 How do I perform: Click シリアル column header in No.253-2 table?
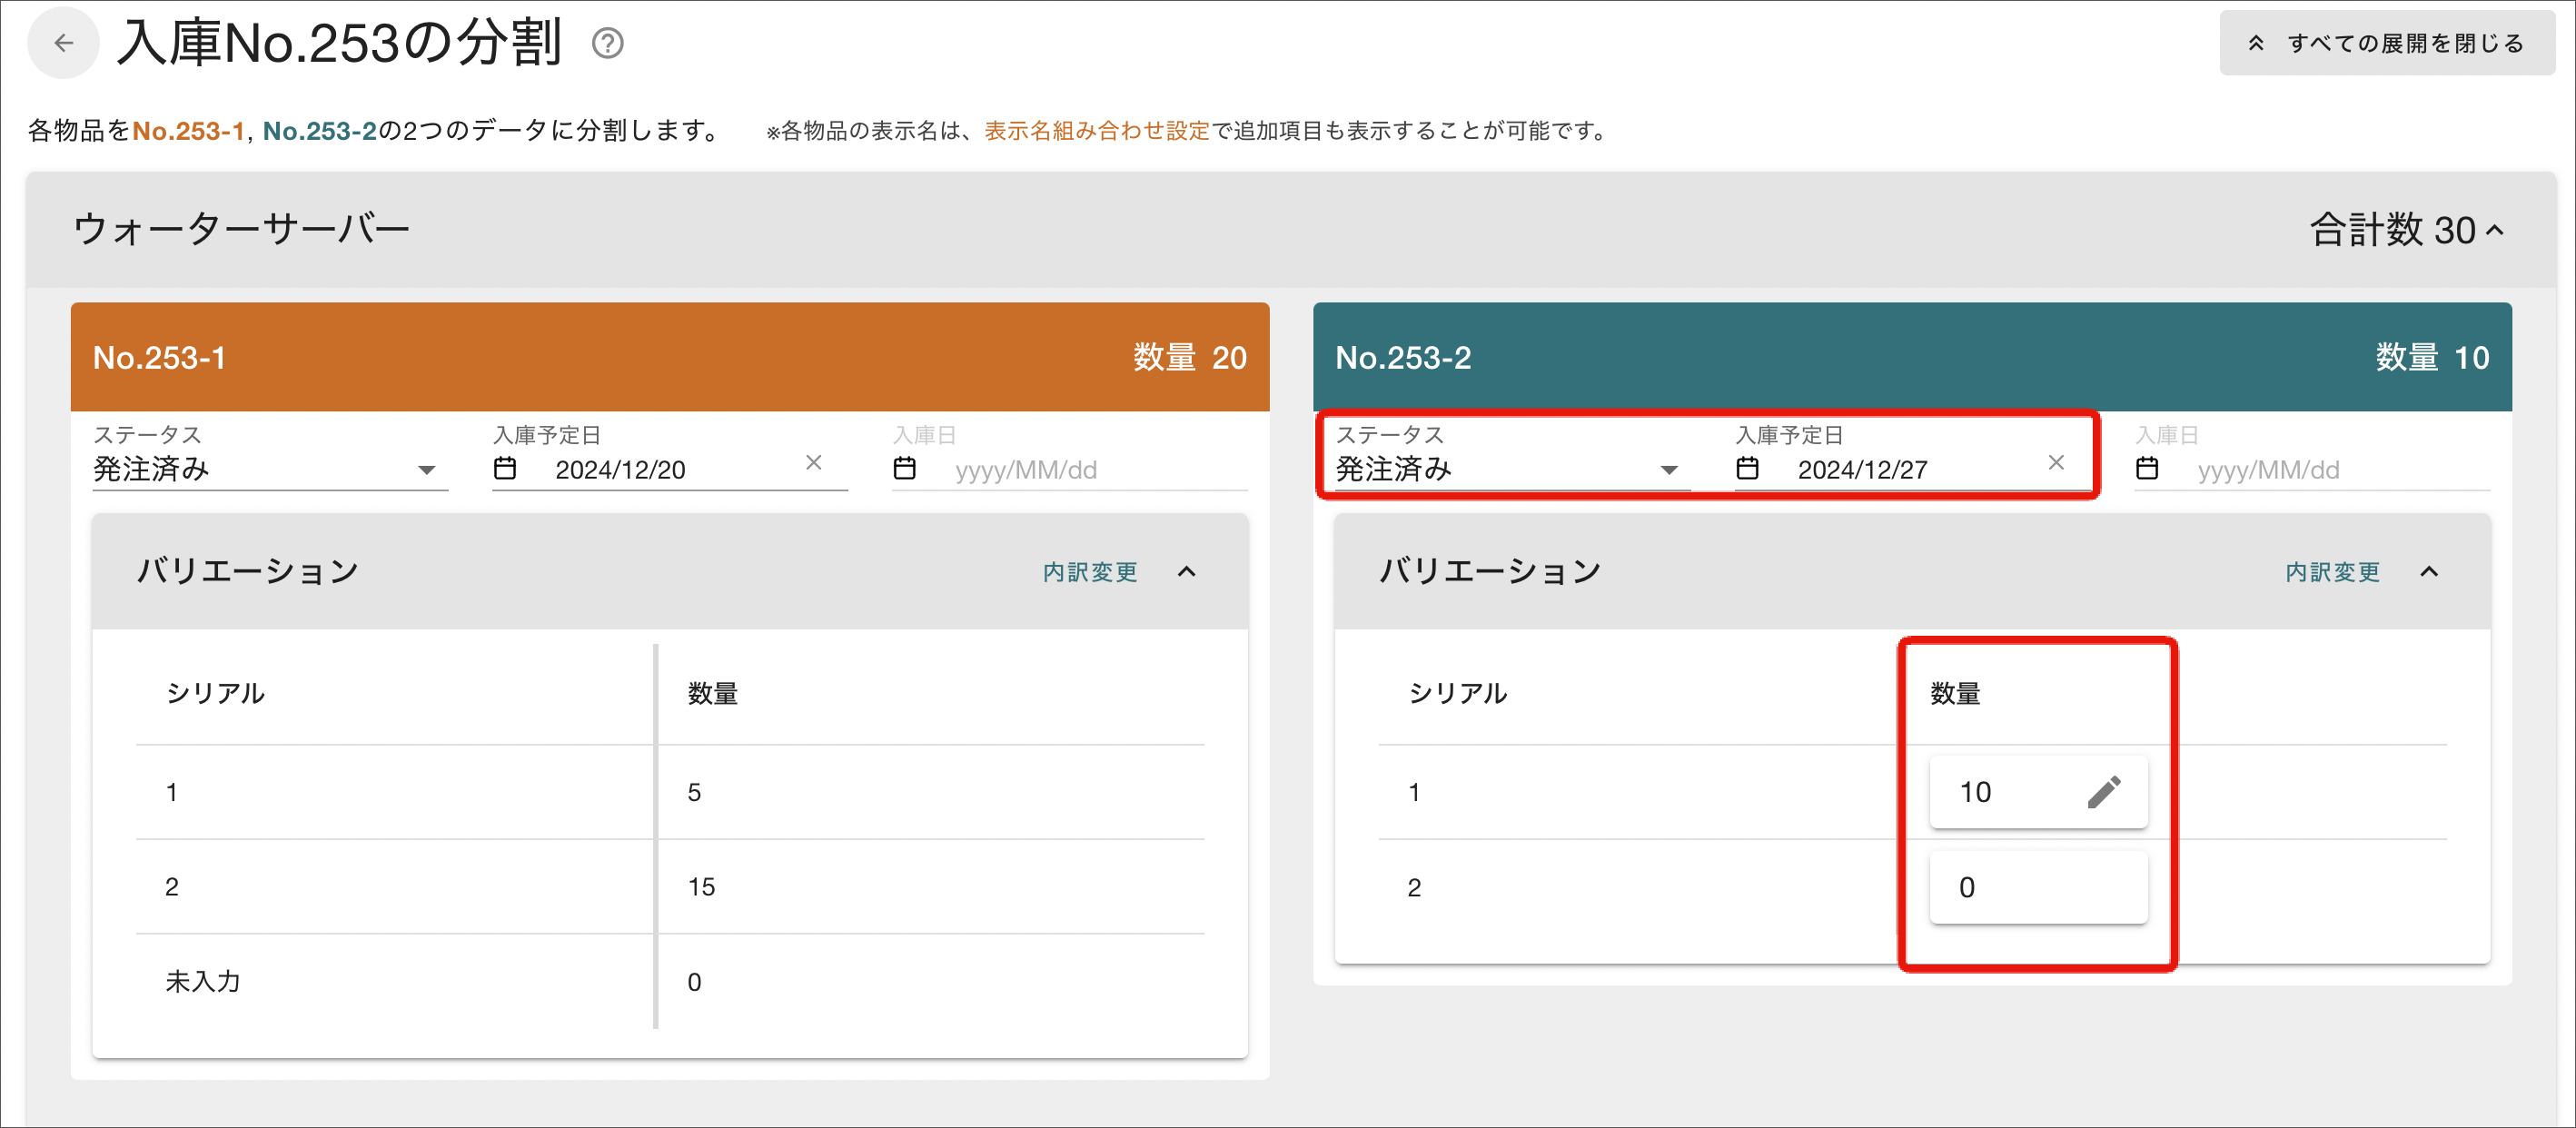click(x=1458, y=694)
